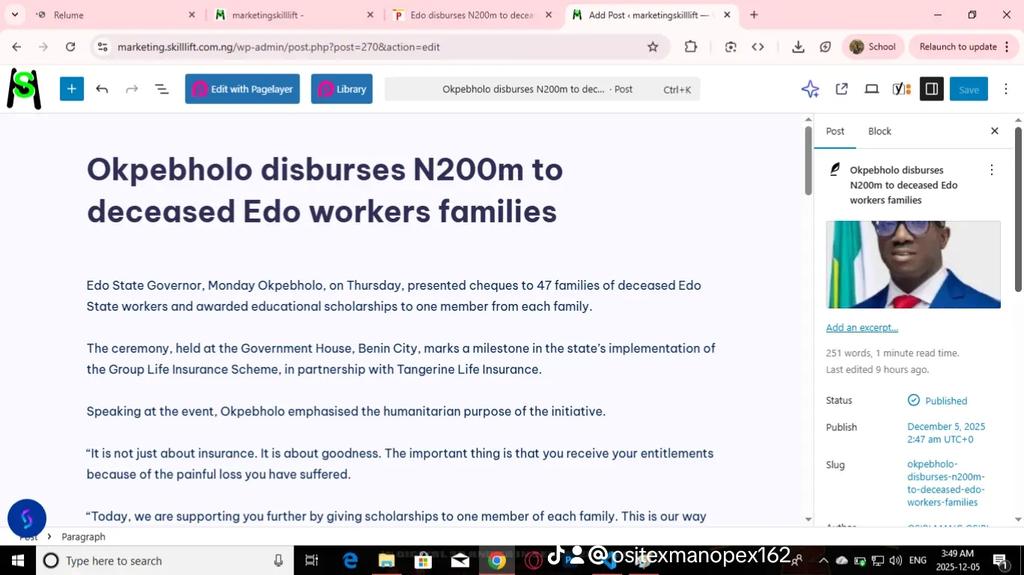Close the settings sidebar
1024x575 pixels.
995,131
